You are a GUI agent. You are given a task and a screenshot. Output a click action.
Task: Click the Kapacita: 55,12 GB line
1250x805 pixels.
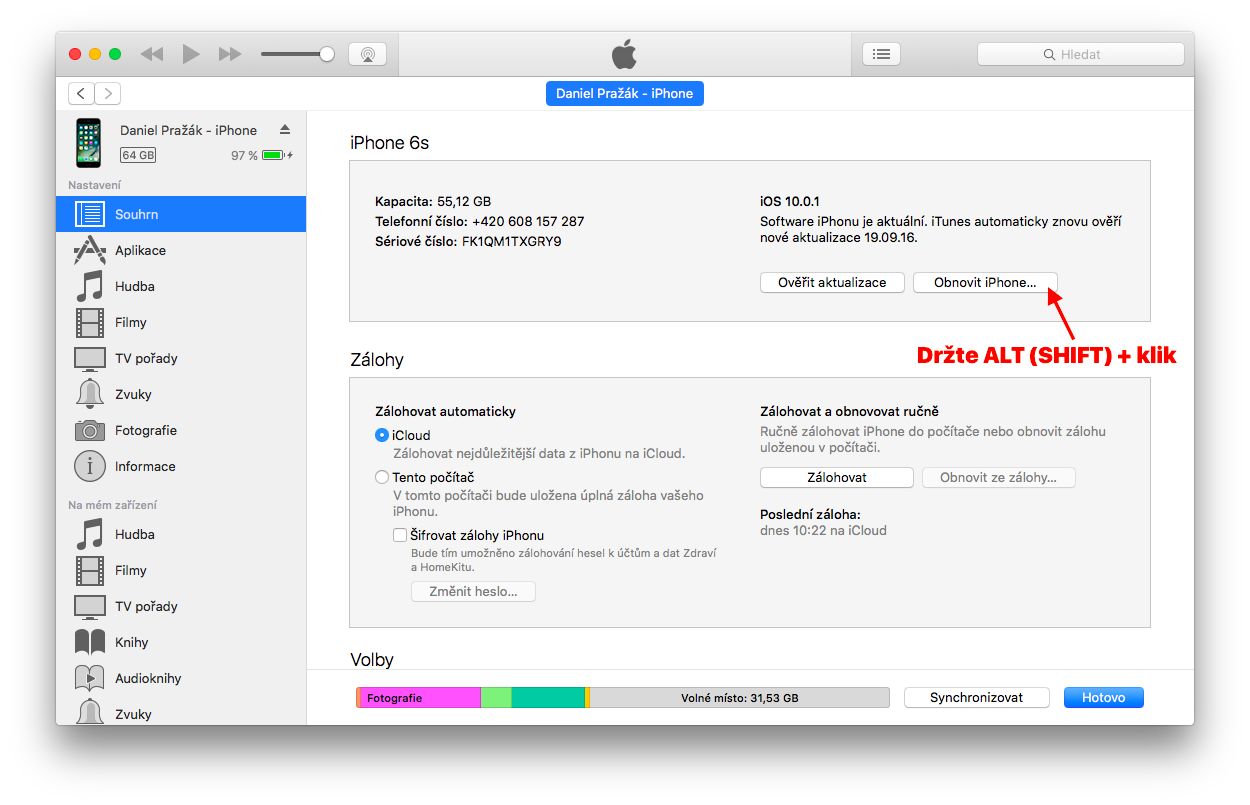tap(433, 201)
